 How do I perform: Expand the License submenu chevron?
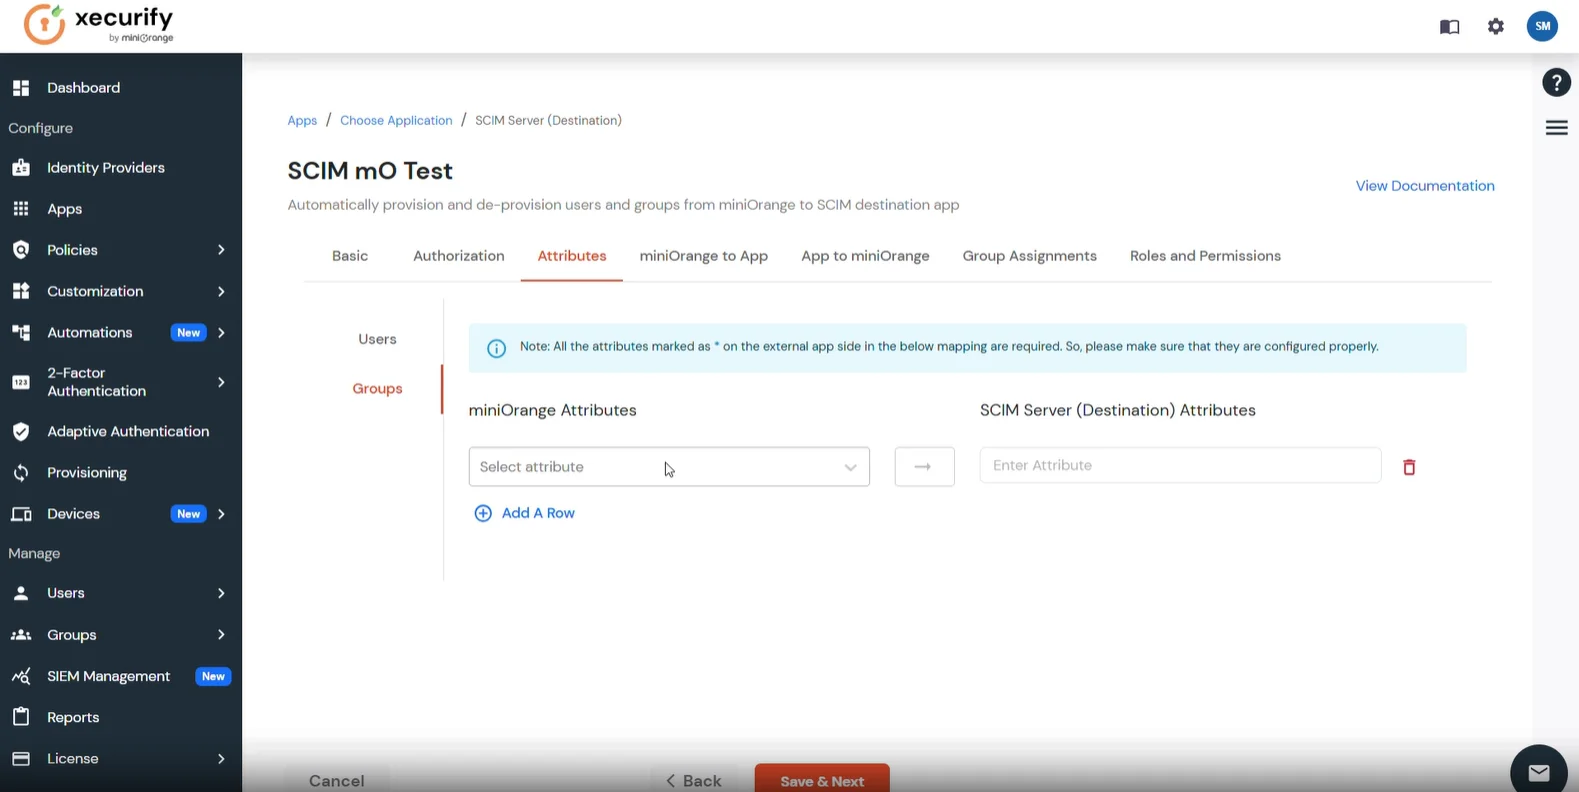(221, 758)
